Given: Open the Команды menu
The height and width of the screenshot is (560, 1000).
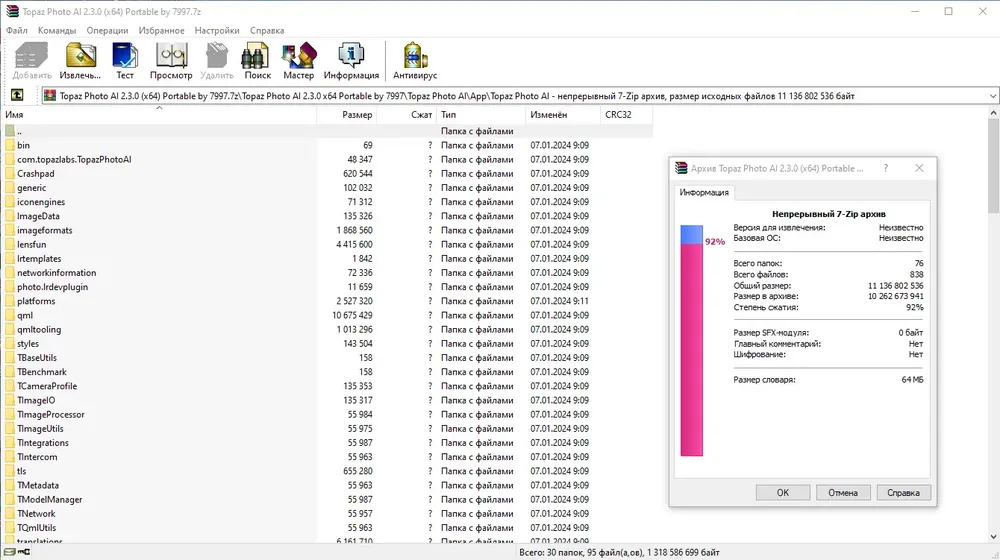Looking at the screenshot, I should [x=57, y=30].
